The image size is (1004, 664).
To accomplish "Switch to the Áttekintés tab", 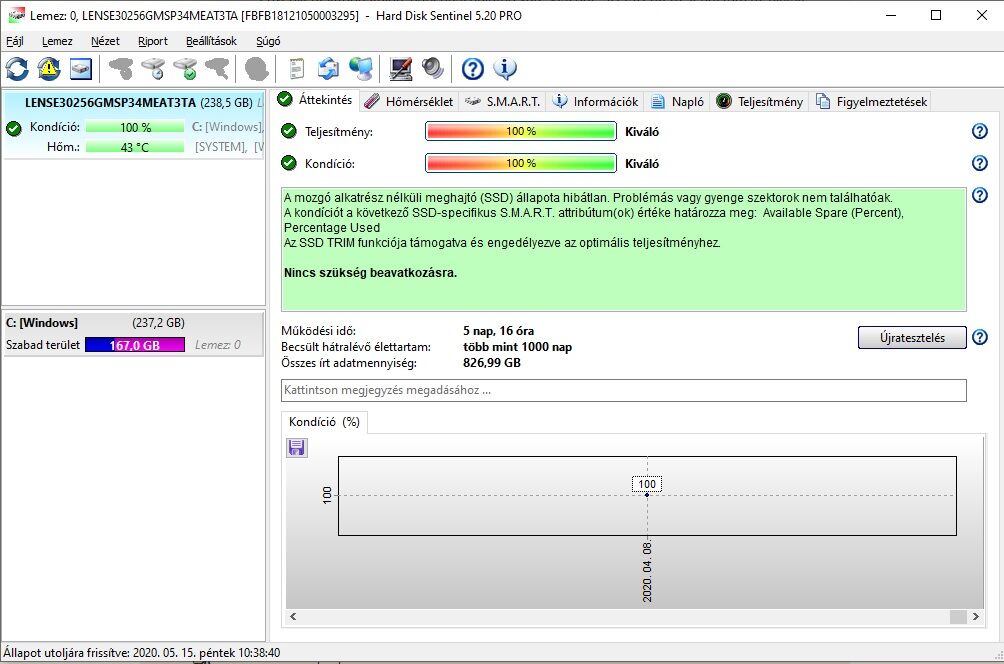I will coord(315,100).
